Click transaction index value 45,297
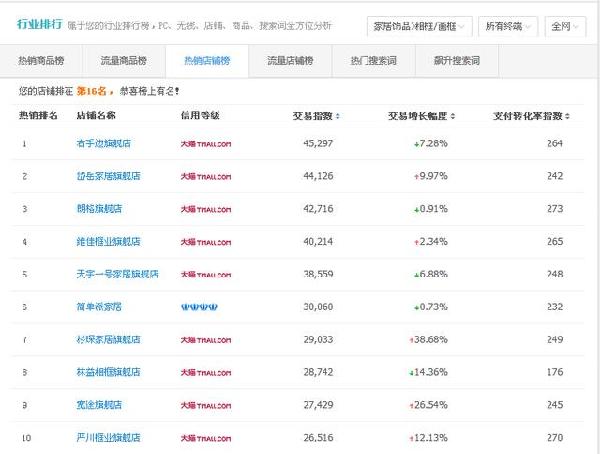Image resolution: width=600 pixels, height=454 pixels. pyautogui.click(x=318, y=144)
